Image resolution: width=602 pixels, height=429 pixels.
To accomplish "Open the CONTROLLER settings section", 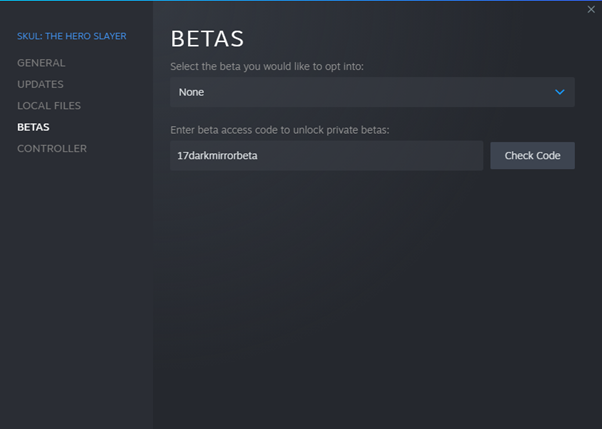I will click(x=52, y=149).
